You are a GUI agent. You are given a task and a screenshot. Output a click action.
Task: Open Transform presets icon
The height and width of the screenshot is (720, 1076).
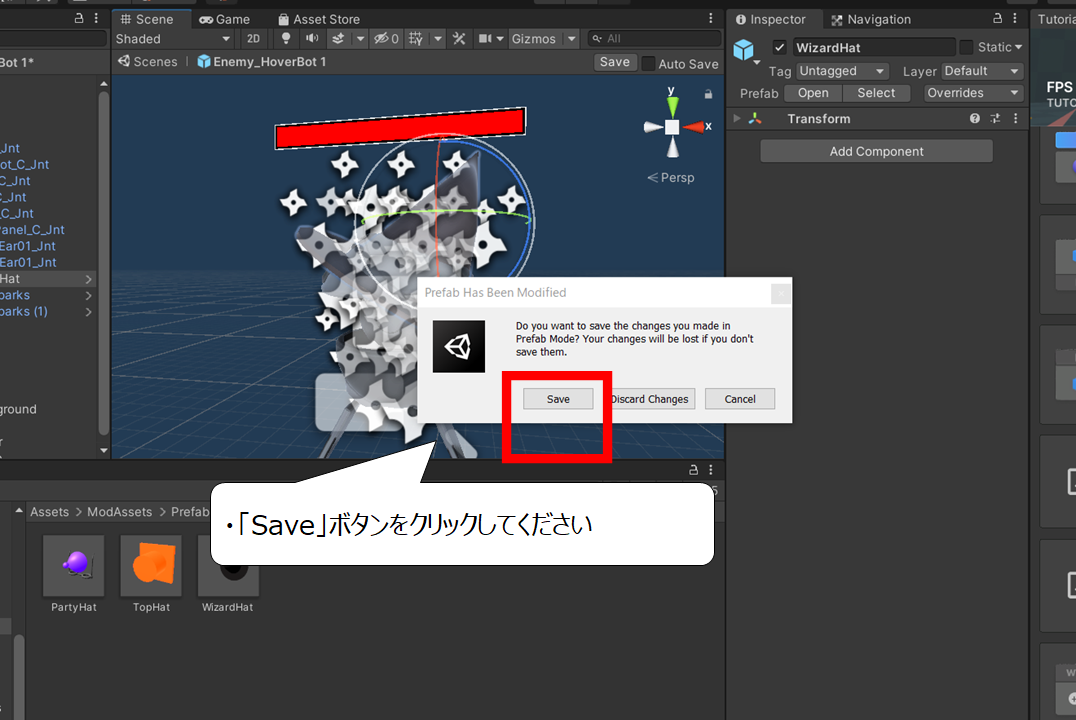coord(995,118)
